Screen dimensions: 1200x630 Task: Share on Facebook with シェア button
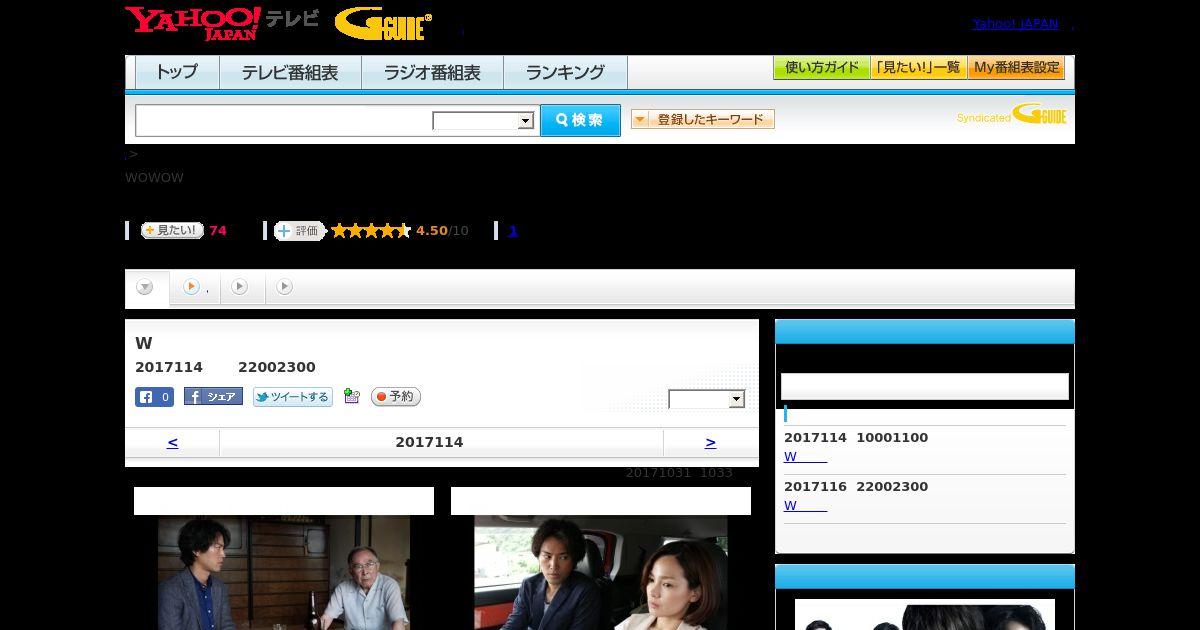point(213,397)
